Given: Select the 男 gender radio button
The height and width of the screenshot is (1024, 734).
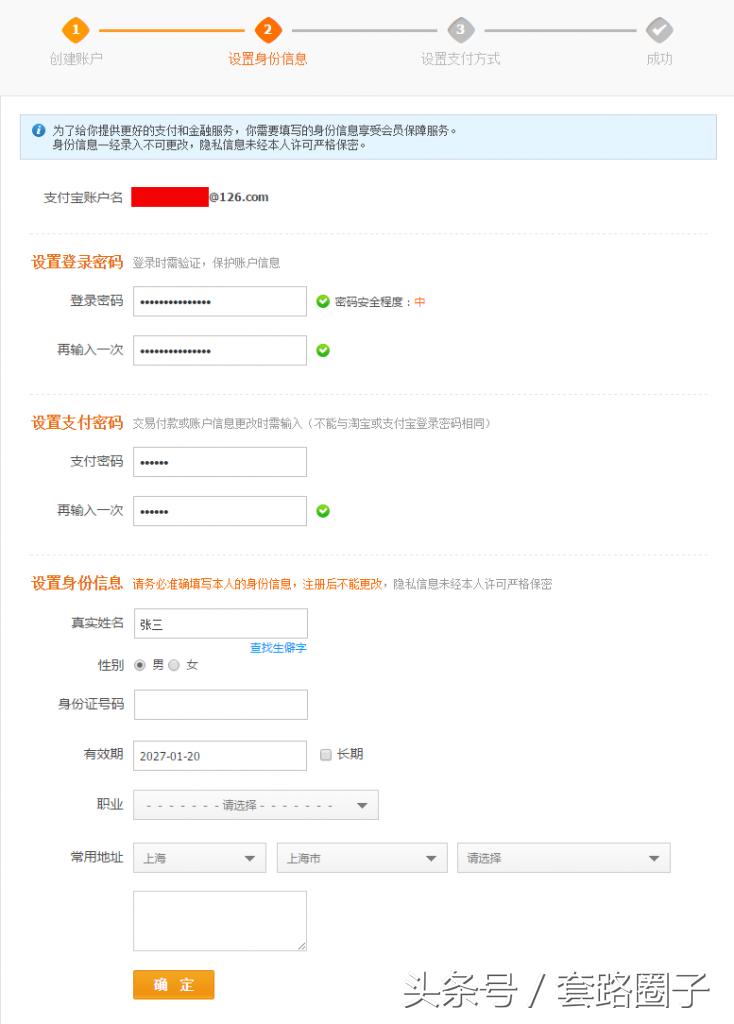Looking at the screenshot, I should [x=140, y=664].
